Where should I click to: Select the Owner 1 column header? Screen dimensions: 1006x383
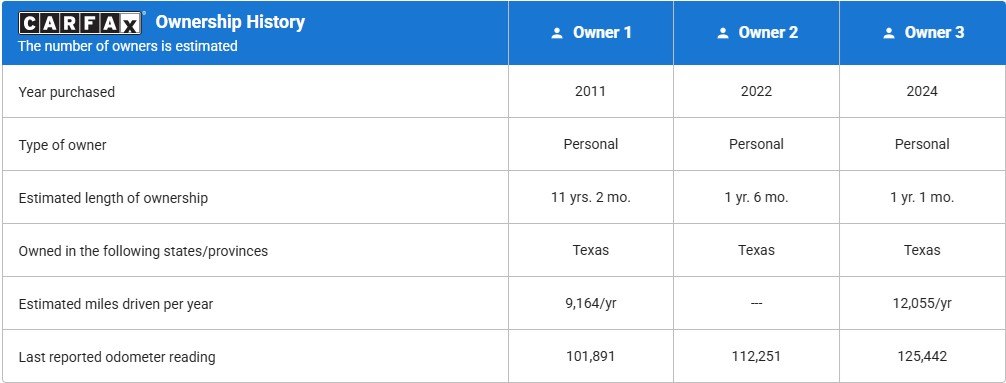coord(591,33)
